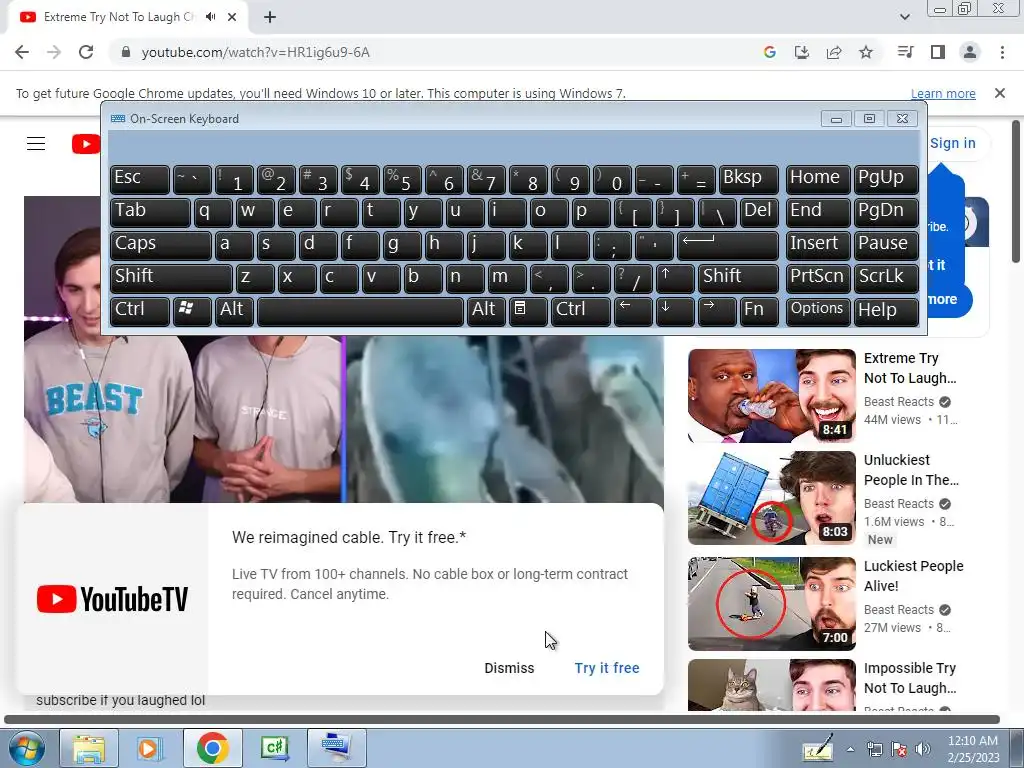Open Impossible Try Not To Laugh video title
Screen dimensions: 1024x768
pyautogui.click(x=910, y=678)
